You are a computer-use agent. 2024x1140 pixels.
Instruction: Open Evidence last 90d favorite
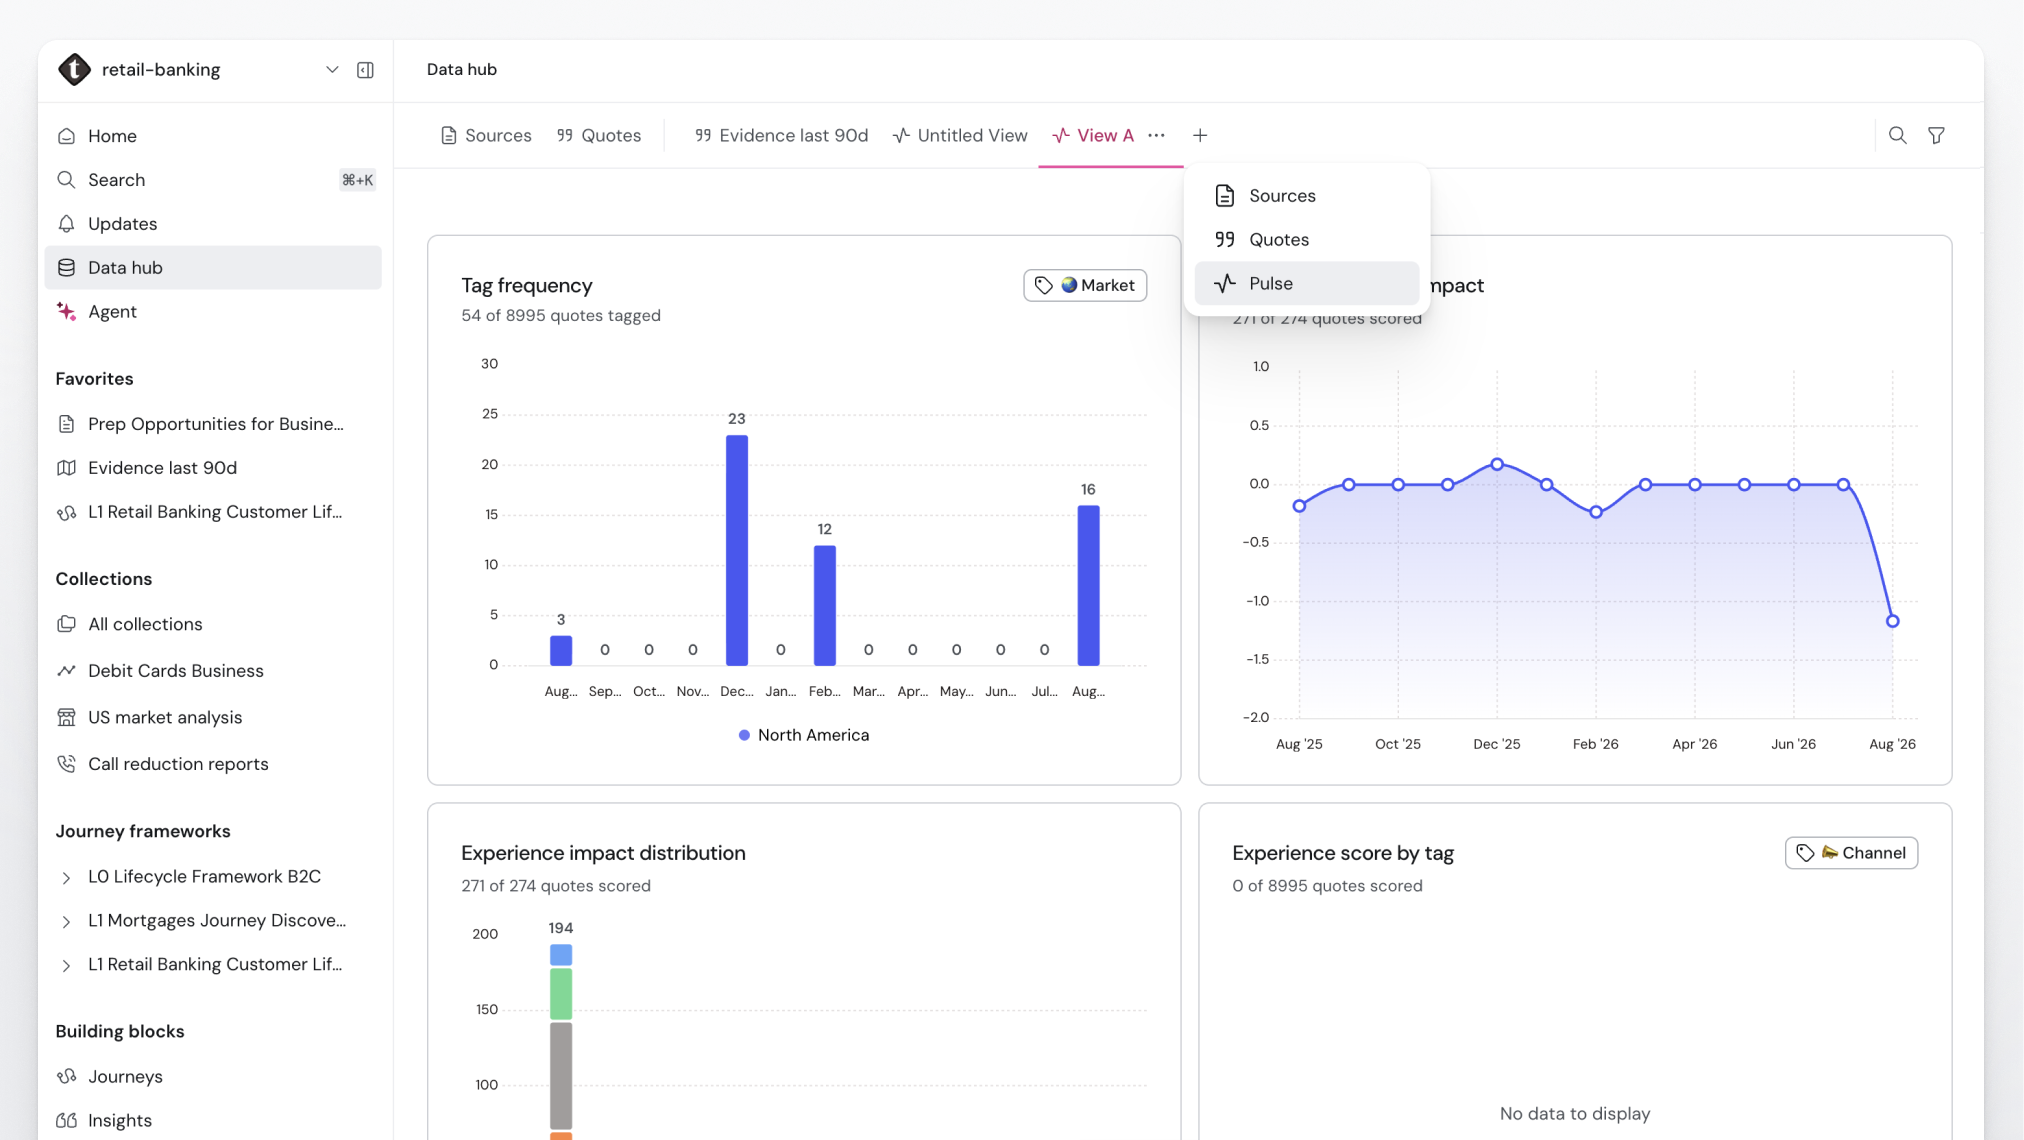tap(213, 468)
